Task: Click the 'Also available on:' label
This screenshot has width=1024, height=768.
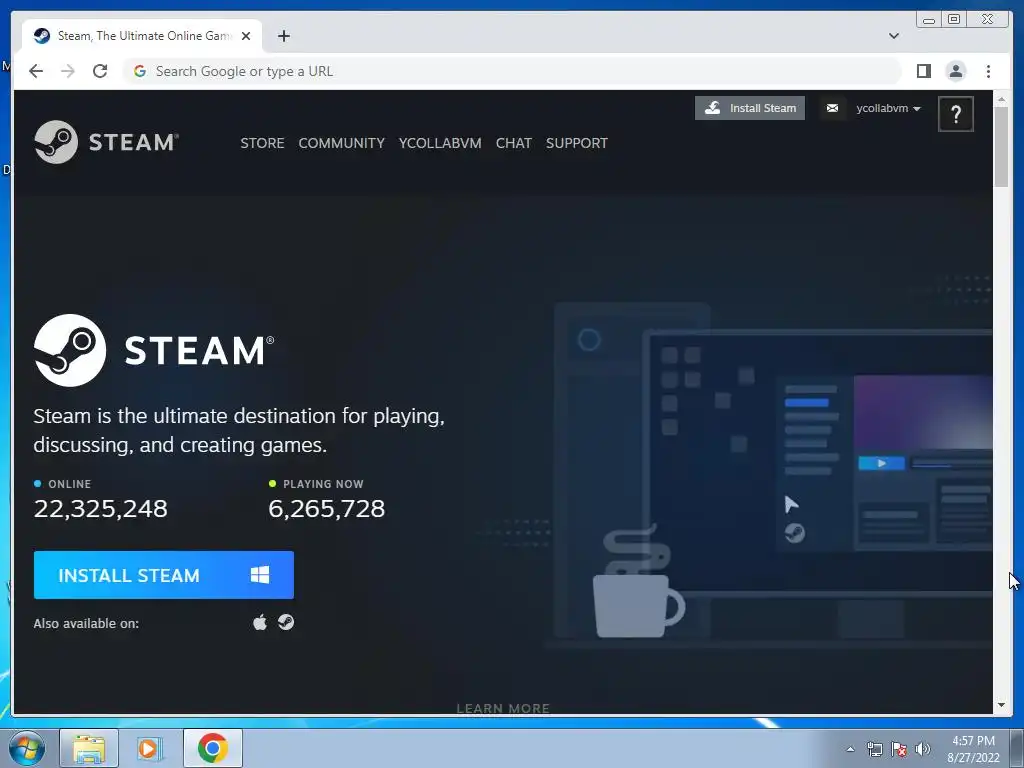Action: [x=86, y=624]
